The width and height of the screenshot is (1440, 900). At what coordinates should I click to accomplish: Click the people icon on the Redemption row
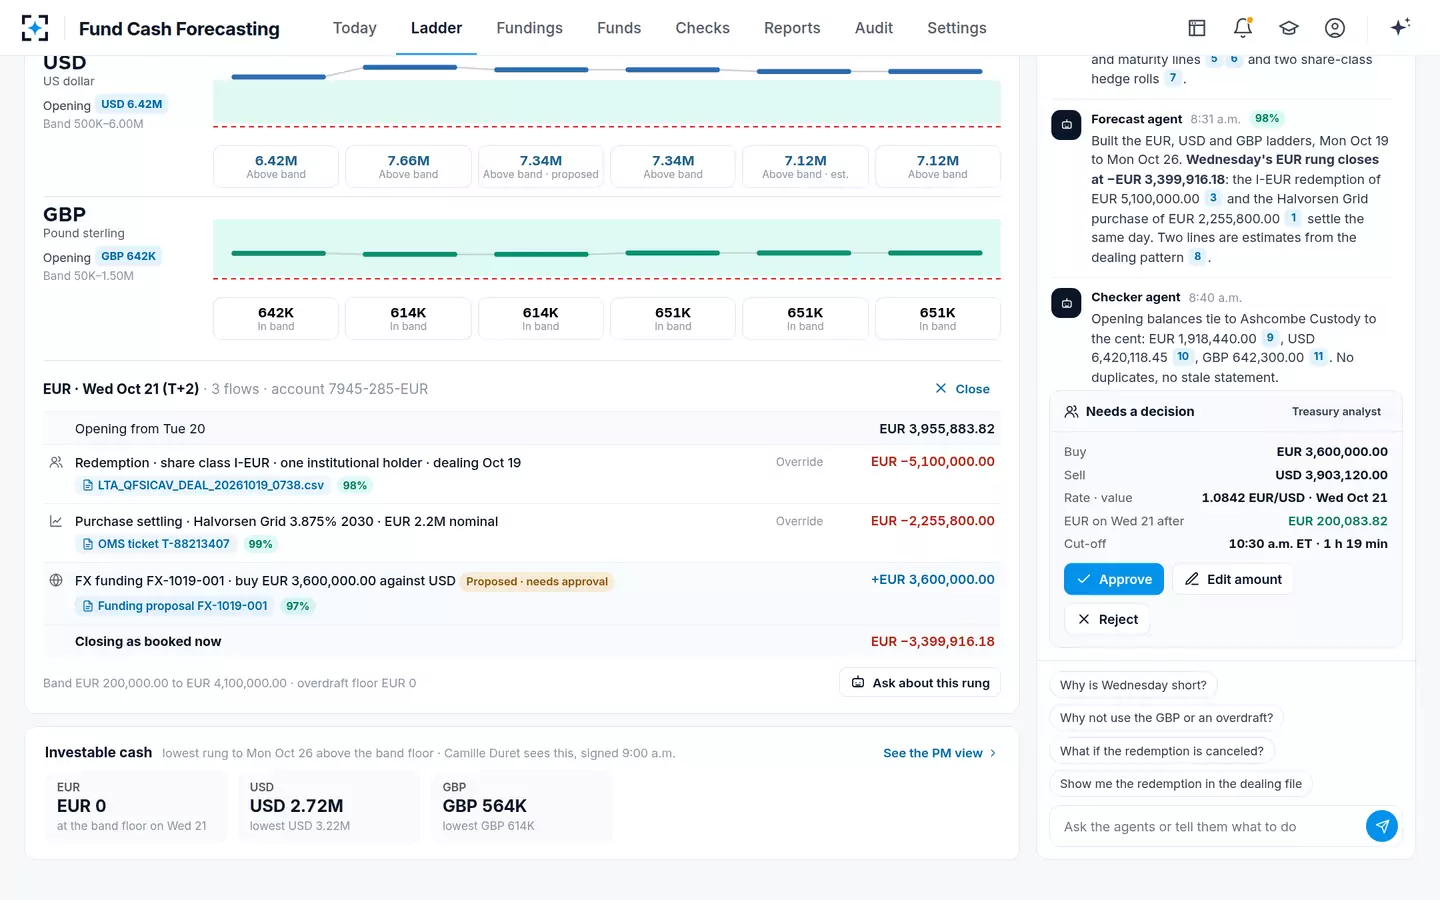pyautogui.click(x=56, y=462)
